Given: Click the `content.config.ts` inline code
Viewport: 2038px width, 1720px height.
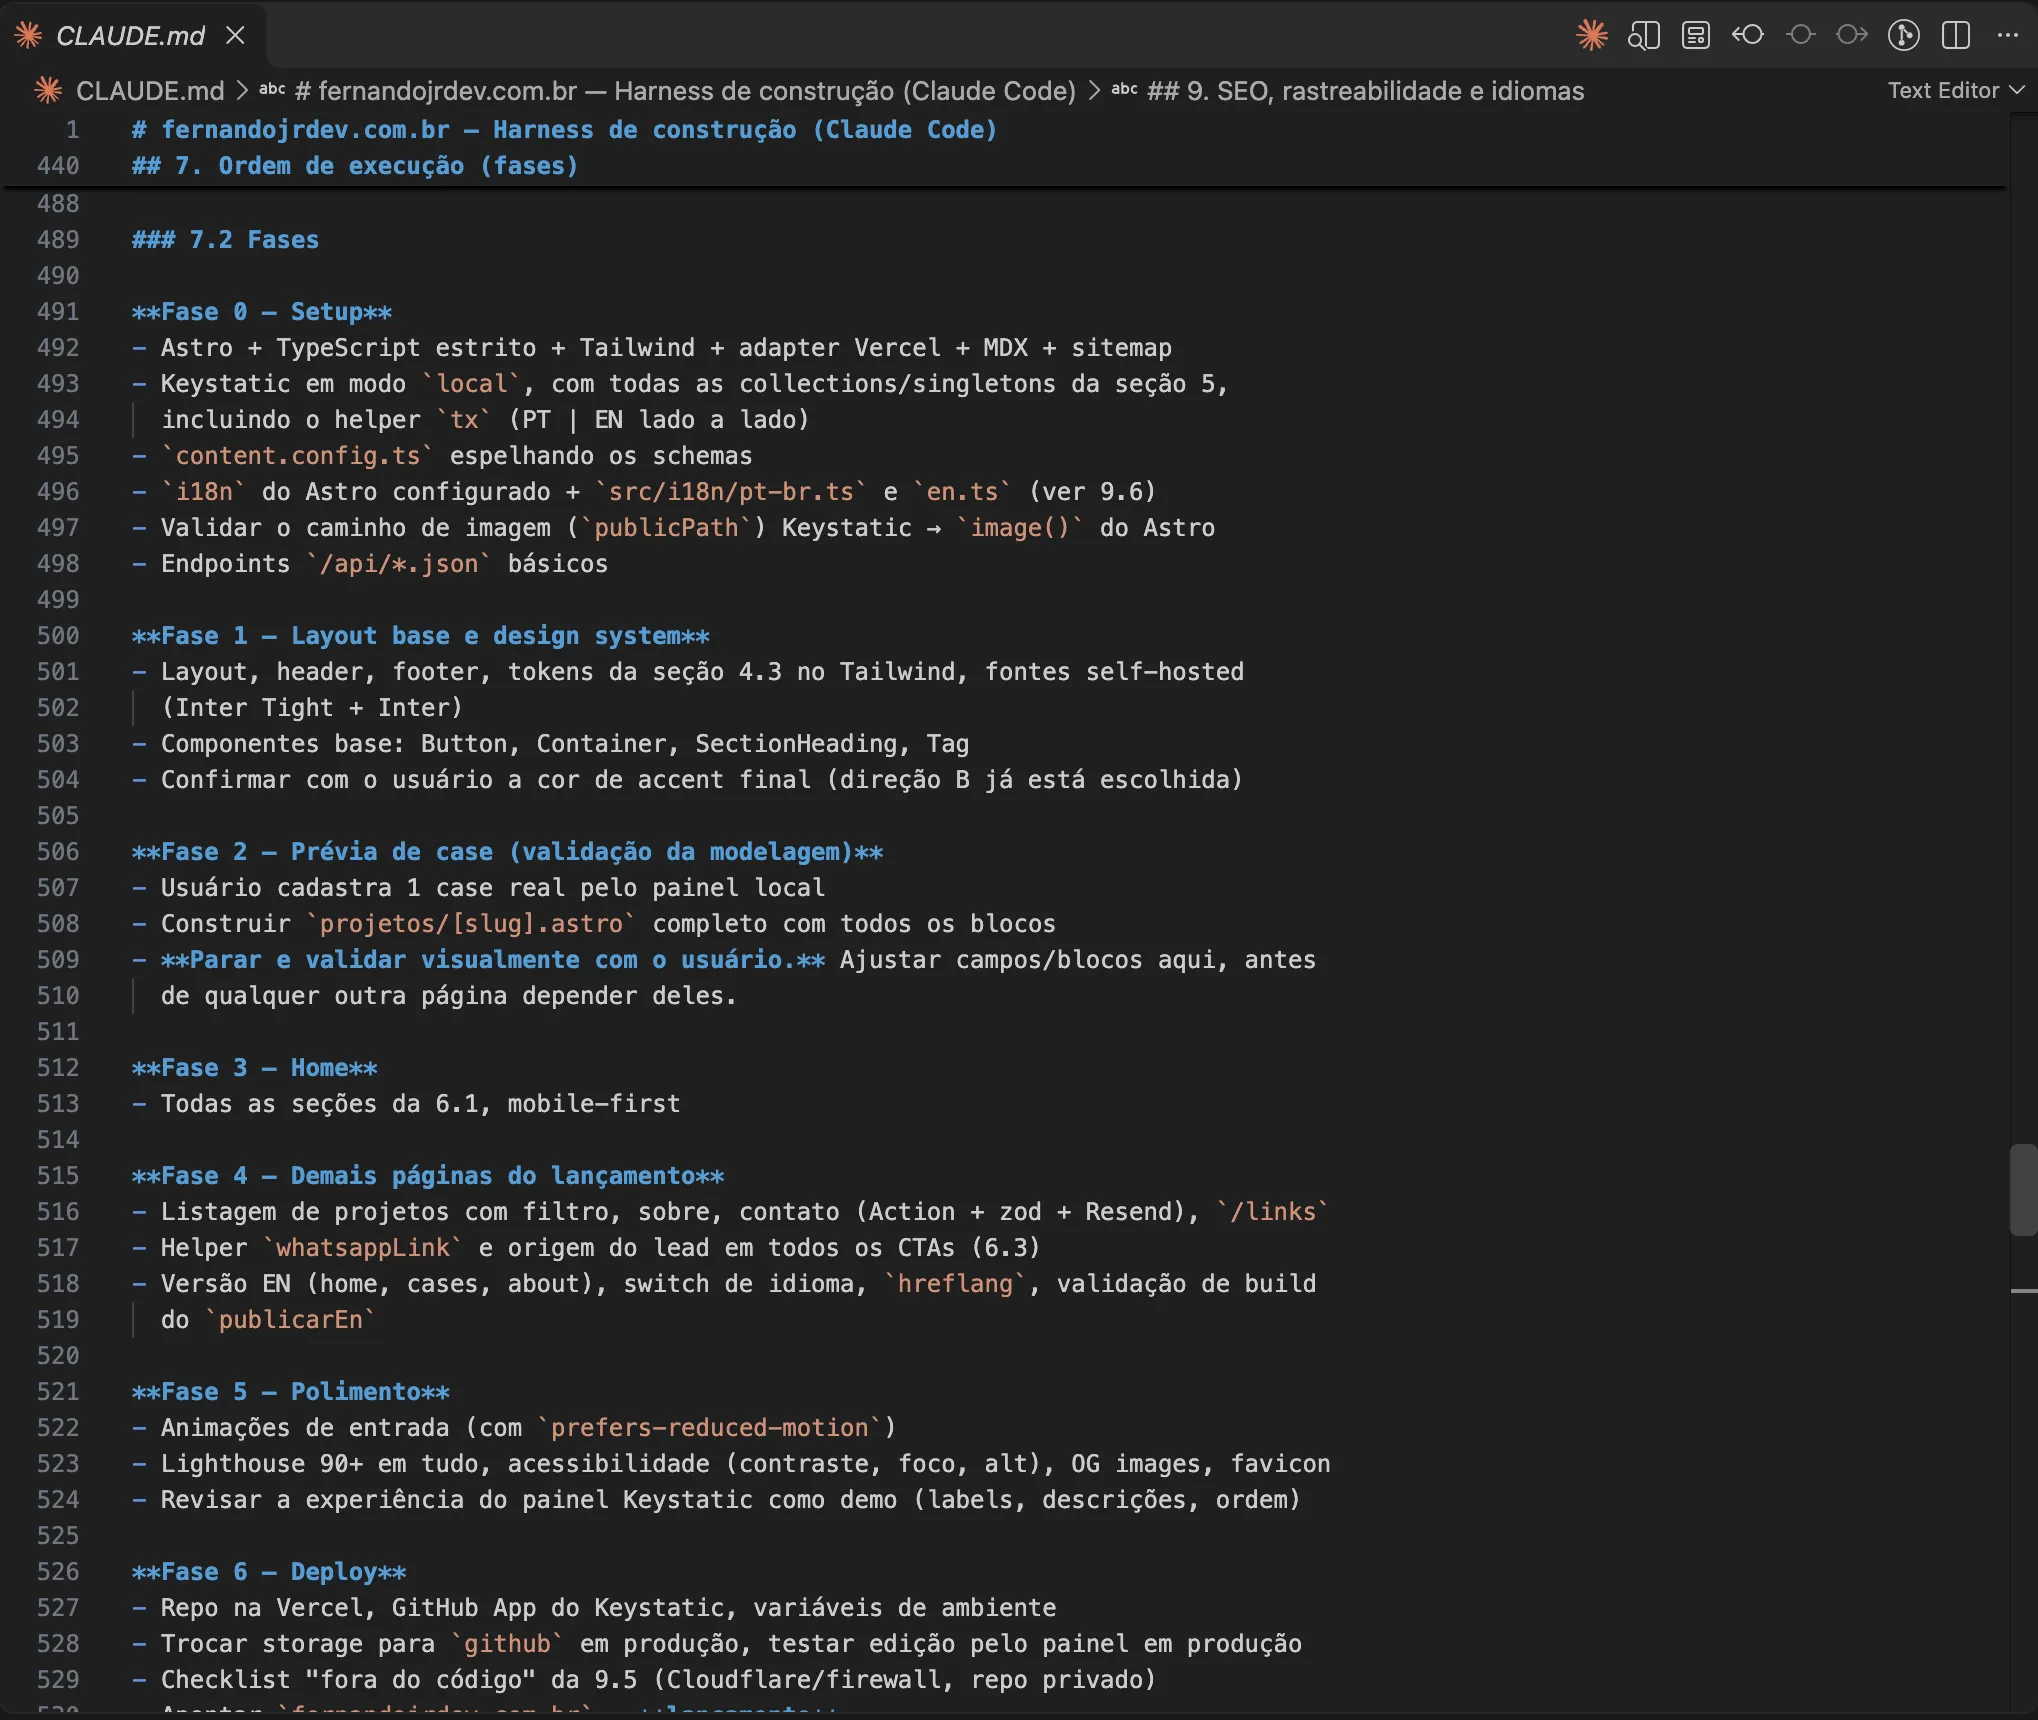Looking at the screenshot, I should pos(297,456).
